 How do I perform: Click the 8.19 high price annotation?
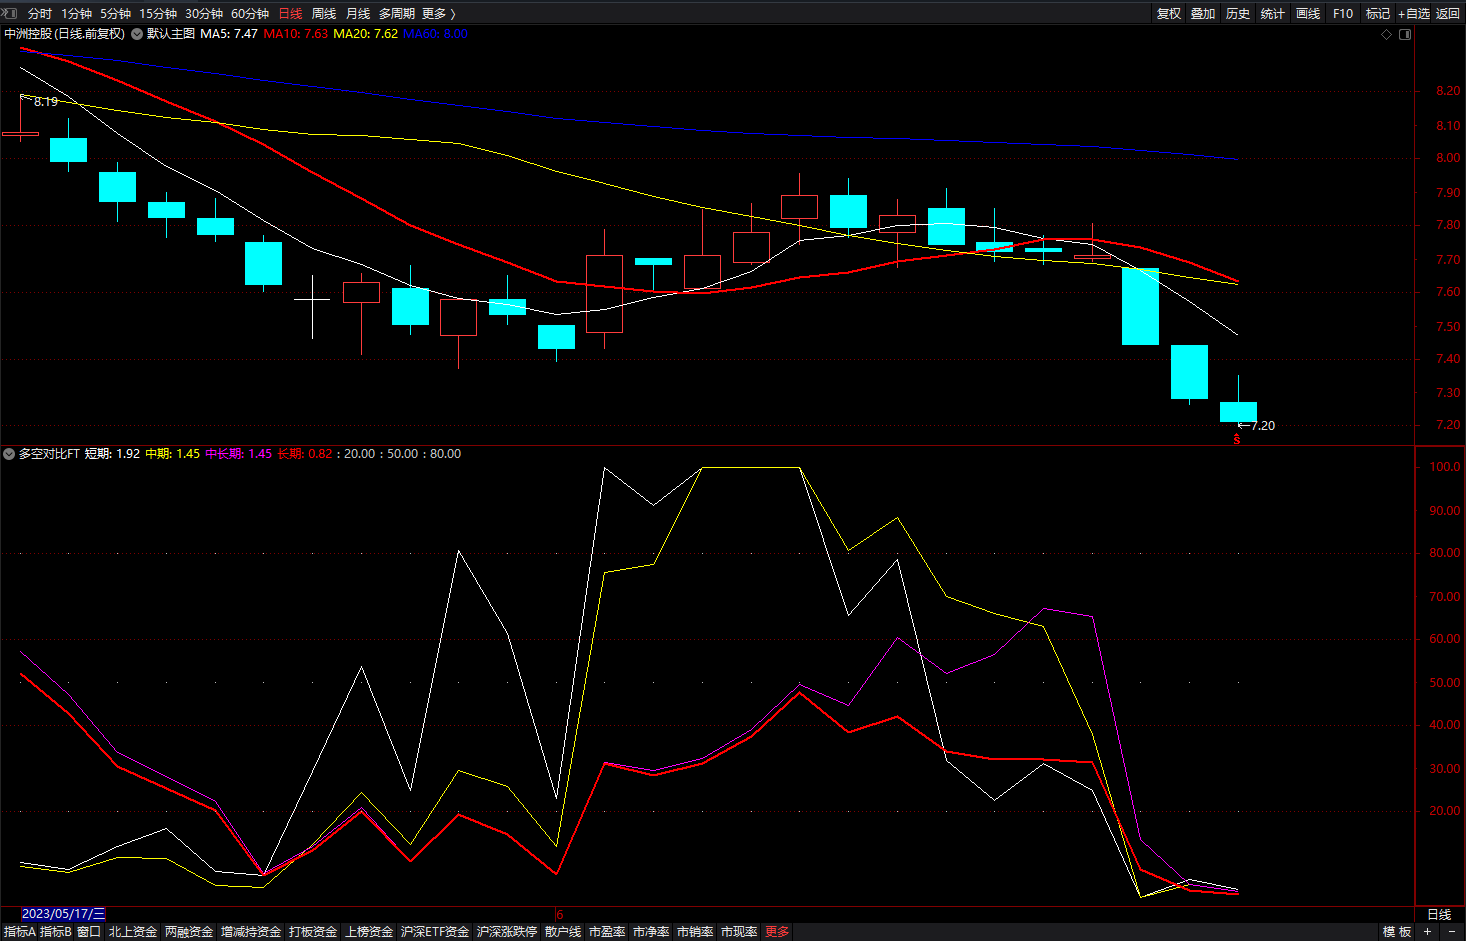pyautogui.click(x=45, y=102)
